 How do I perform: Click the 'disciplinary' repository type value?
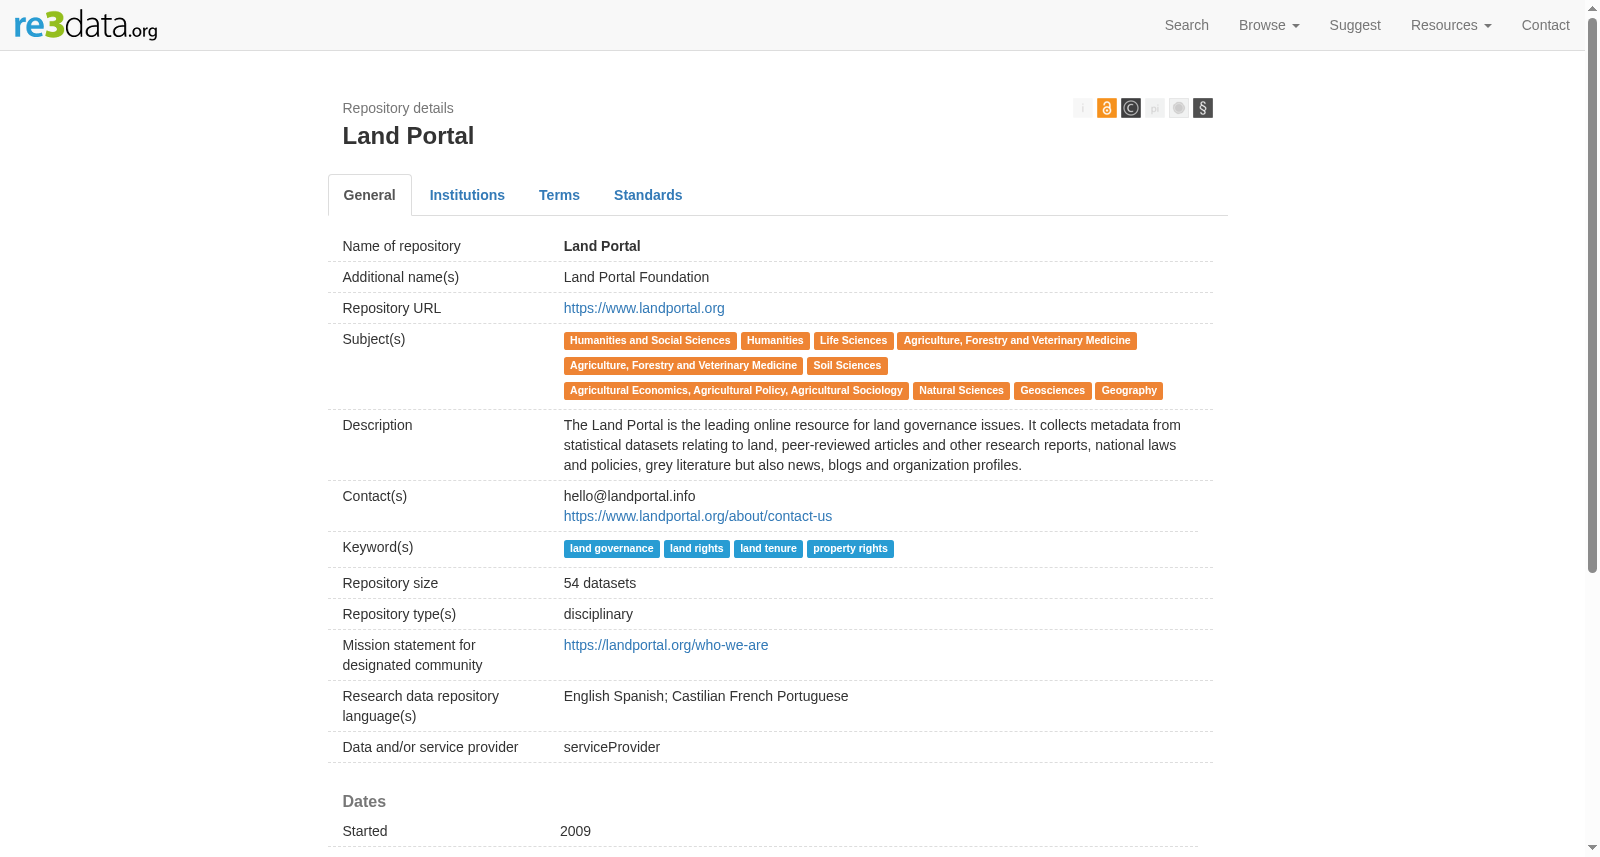tap(598, 614)
